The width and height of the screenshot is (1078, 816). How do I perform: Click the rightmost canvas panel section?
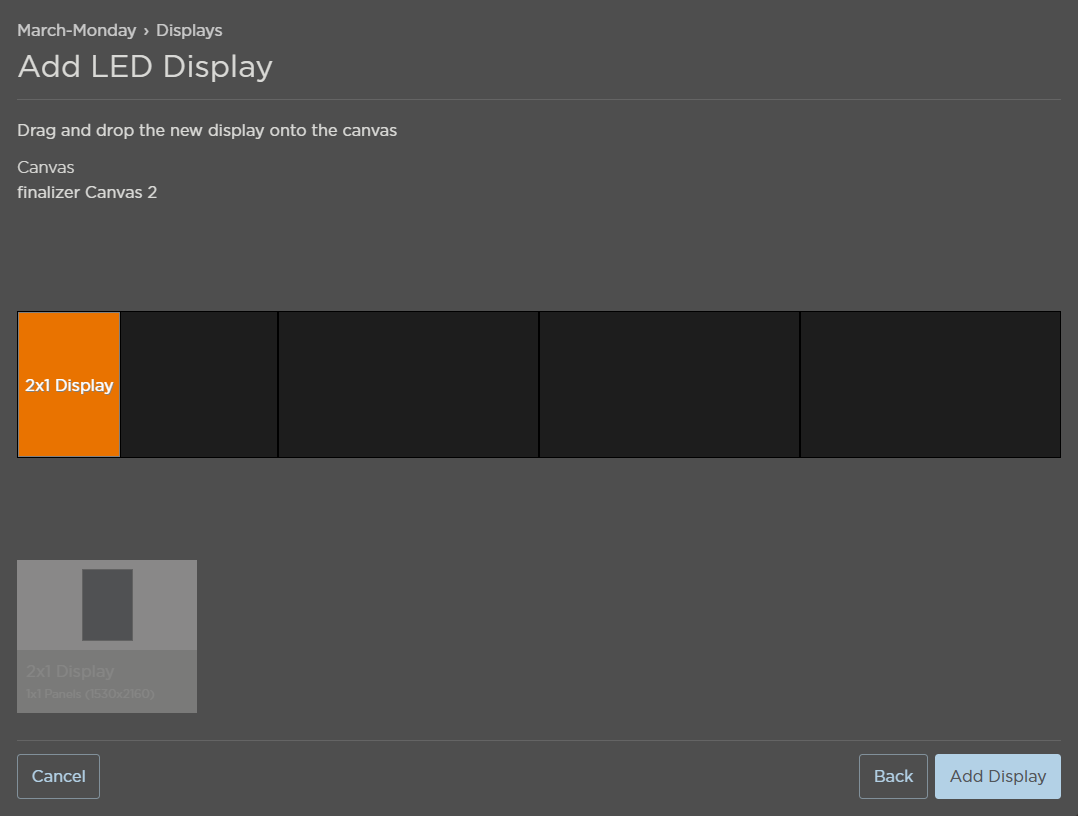[930, 385]
